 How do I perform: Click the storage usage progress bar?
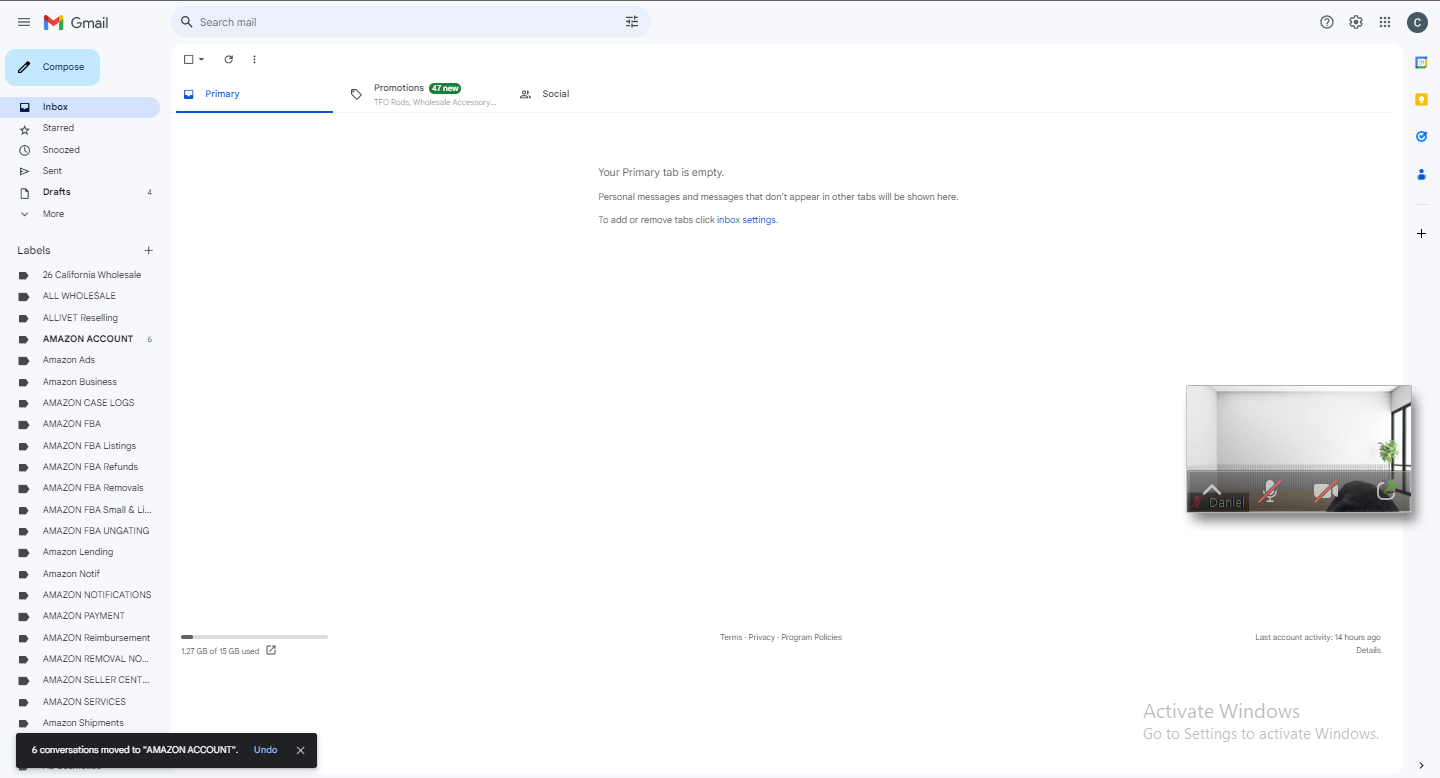click(x=254, y=637)
